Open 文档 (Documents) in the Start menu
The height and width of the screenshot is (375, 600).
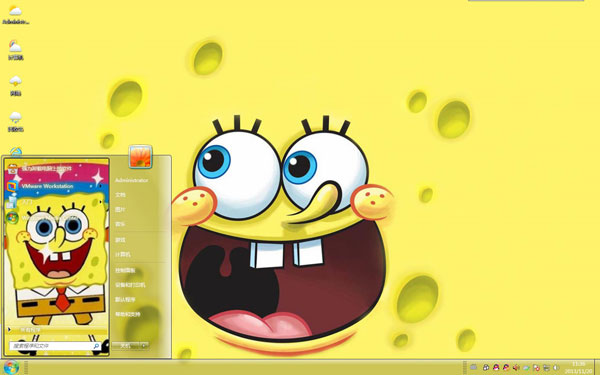(120, 195)
